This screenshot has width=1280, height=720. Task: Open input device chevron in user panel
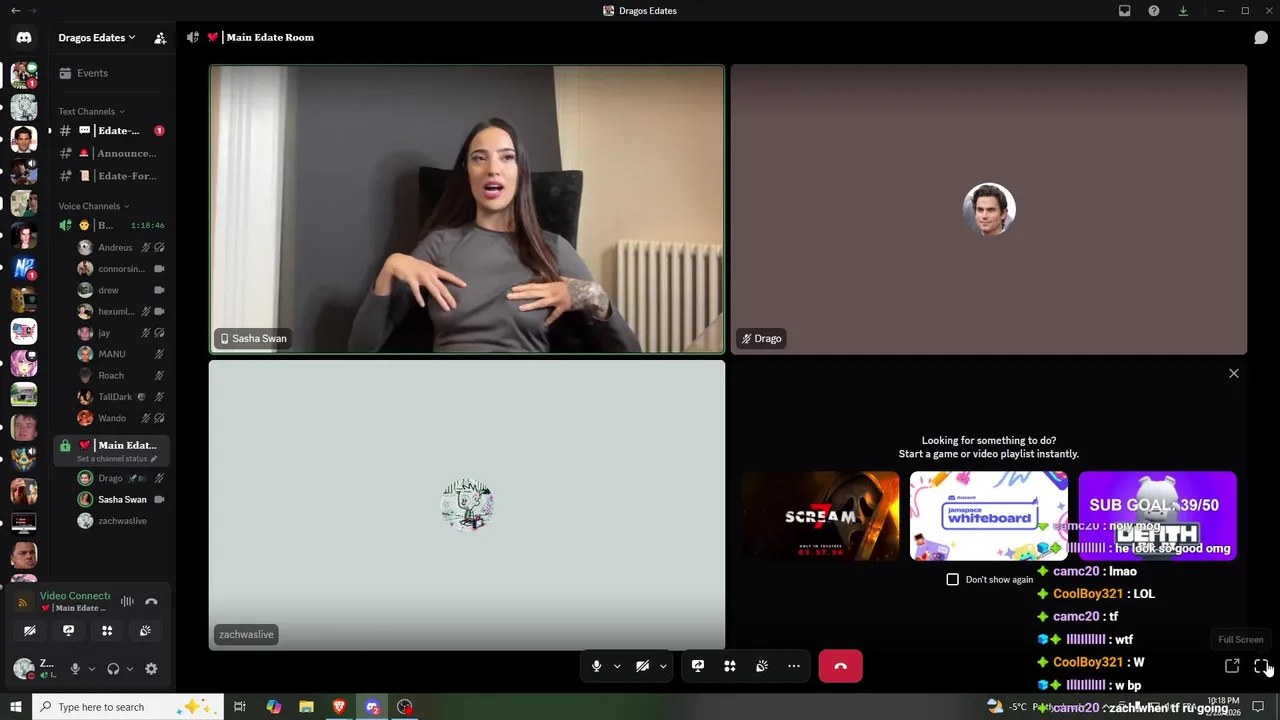tap(91, 669)
